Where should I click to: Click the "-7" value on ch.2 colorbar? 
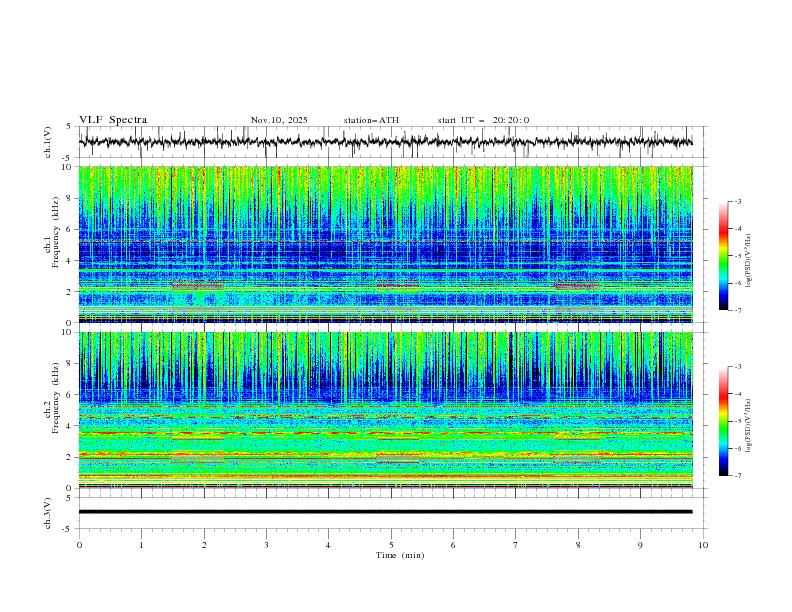coord(737,476)
